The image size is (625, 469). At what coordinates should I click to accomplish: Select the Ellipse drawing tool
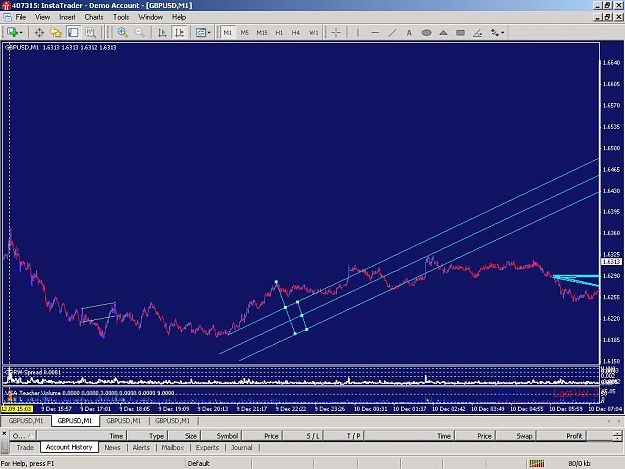[x=426, y=33]
